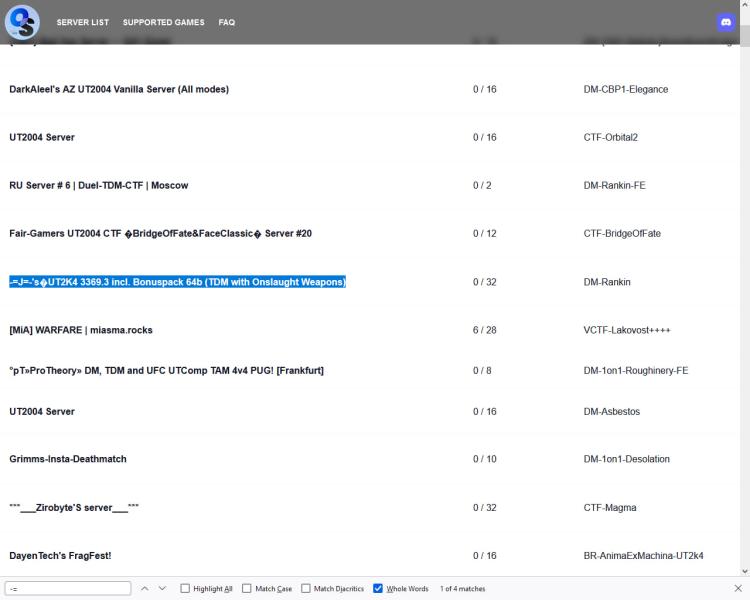Select [MiA] WARFARE miasma.rocks server

(x=81, y=330)
